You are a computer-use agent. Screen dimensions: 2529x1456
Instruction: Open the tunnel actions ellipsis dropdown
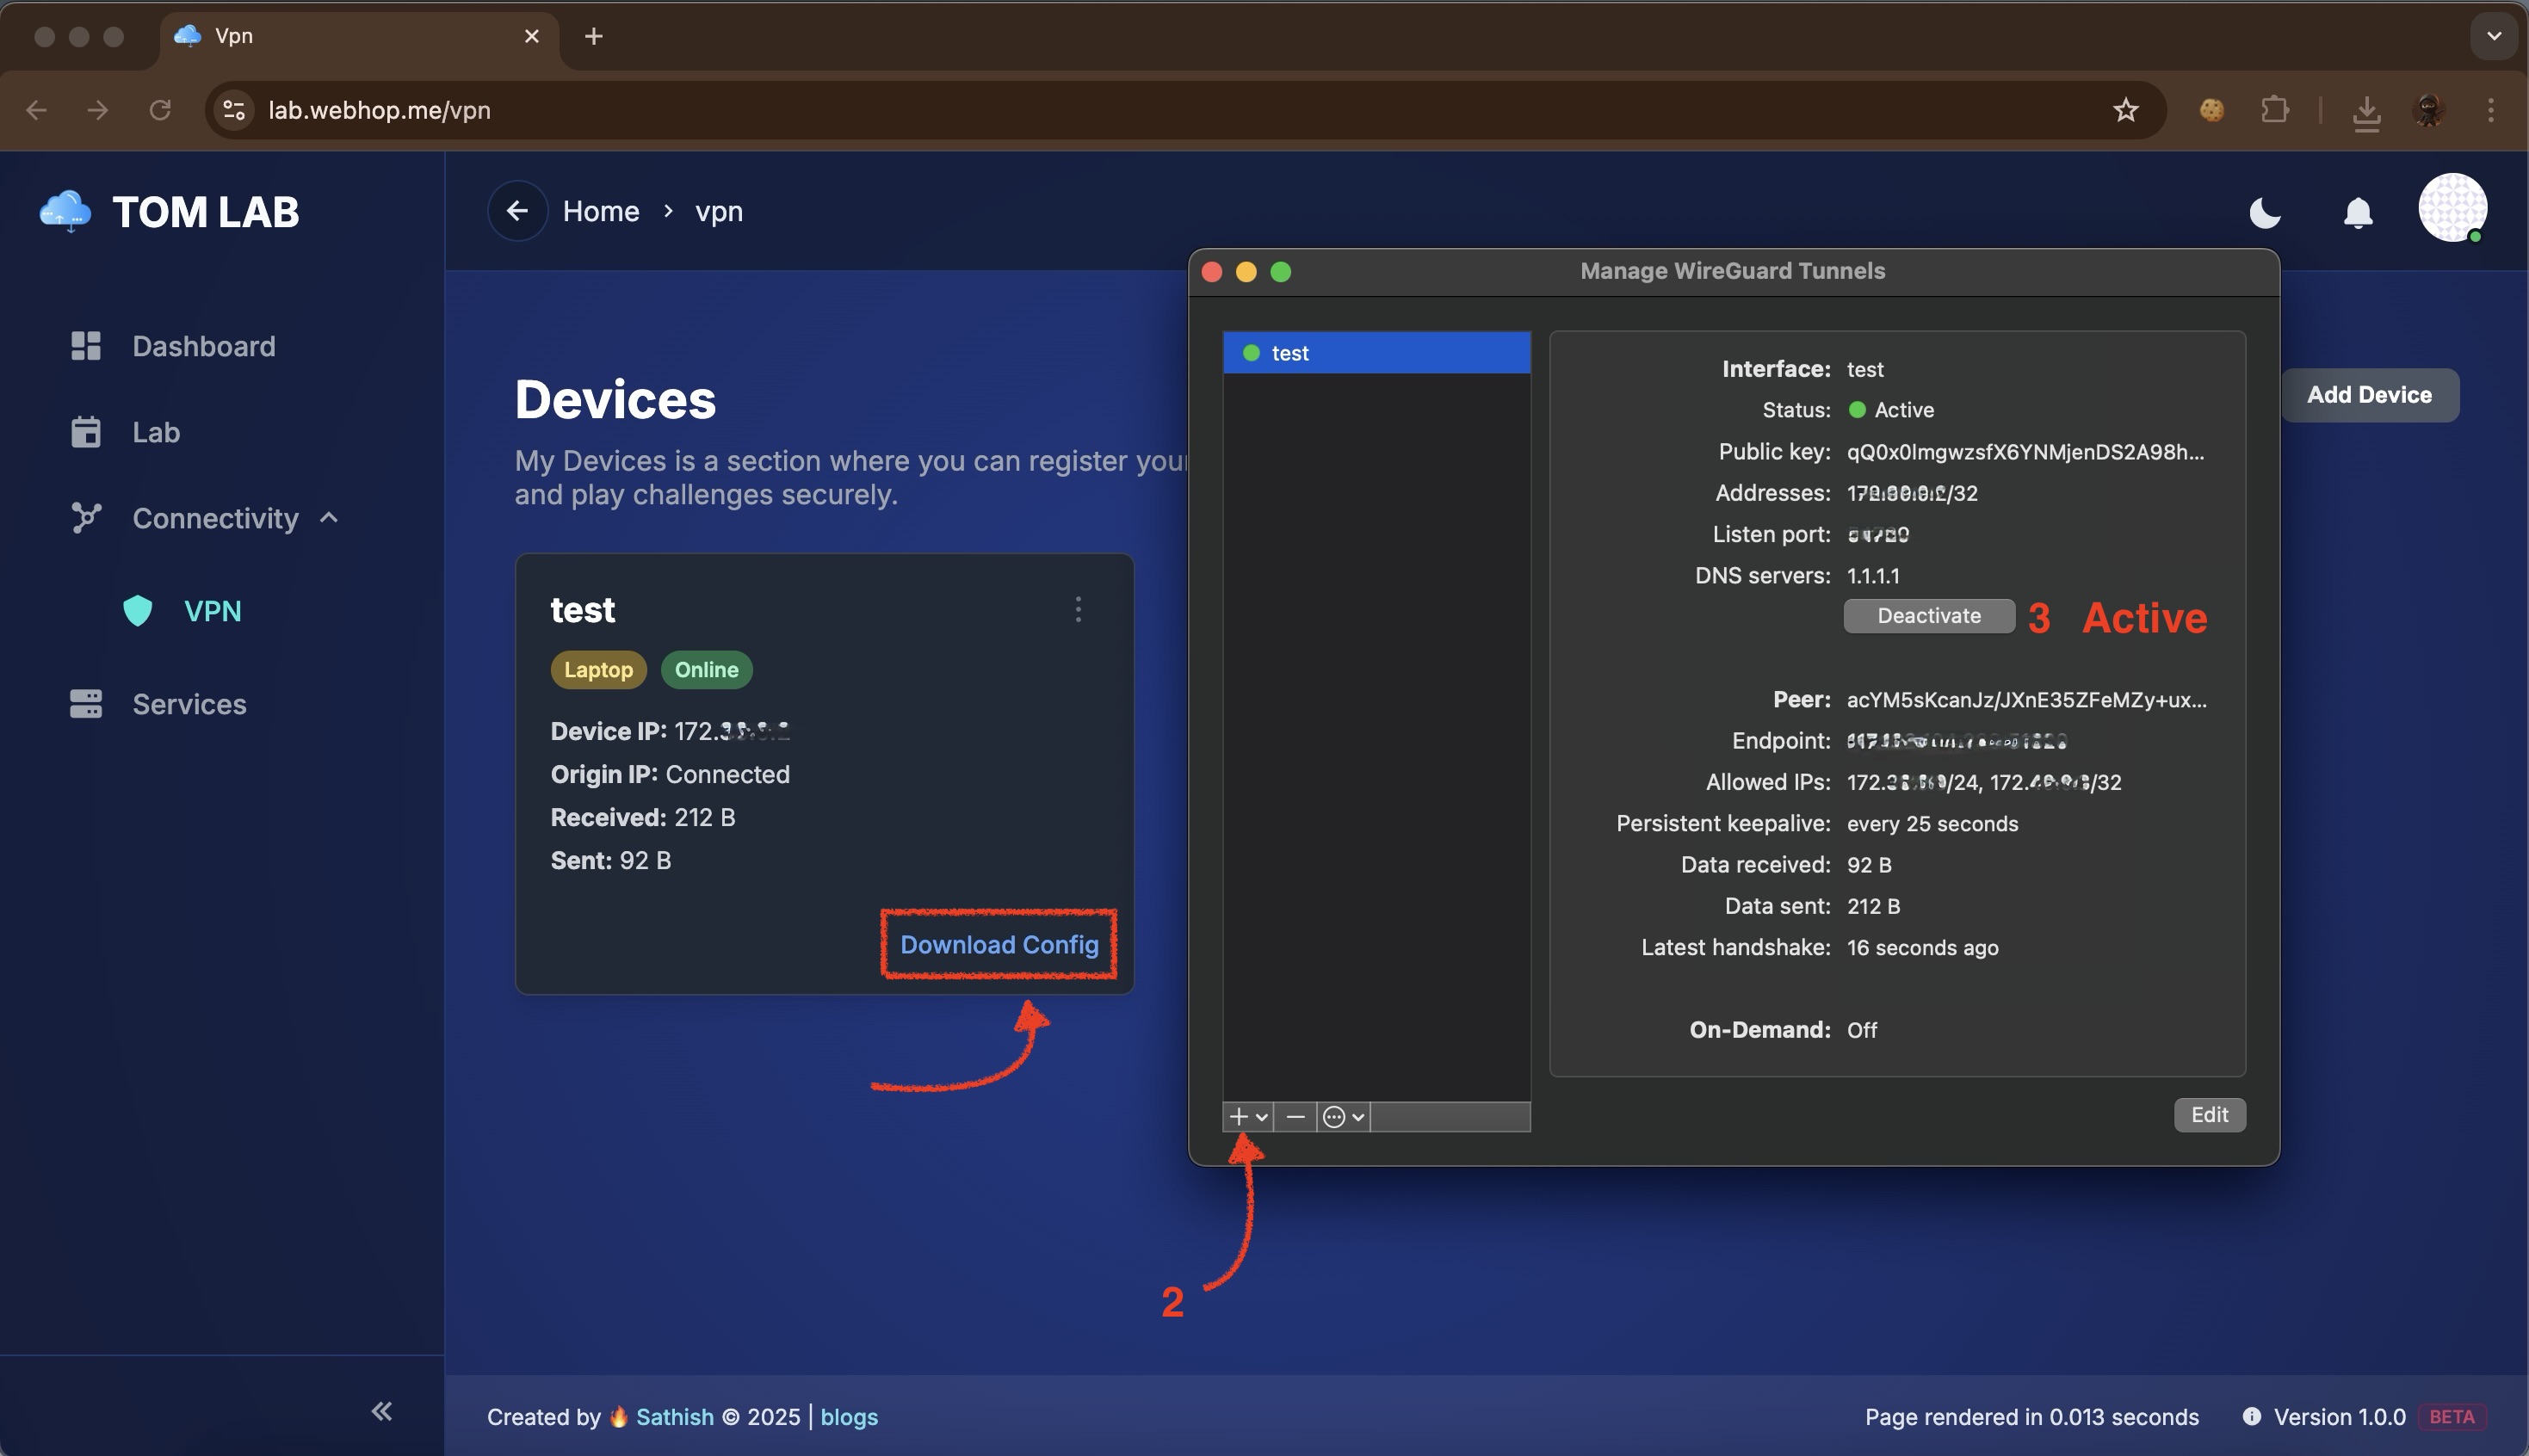[1341, 1116]
